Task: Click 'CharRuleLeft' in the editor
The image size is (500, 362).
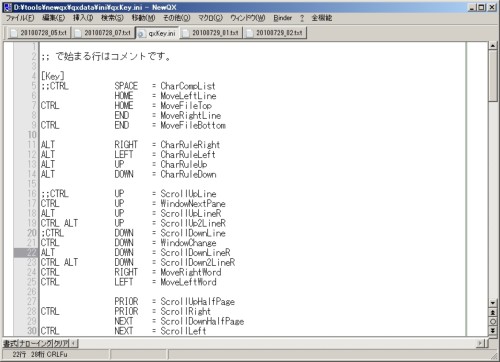Action: coord(188,155)
